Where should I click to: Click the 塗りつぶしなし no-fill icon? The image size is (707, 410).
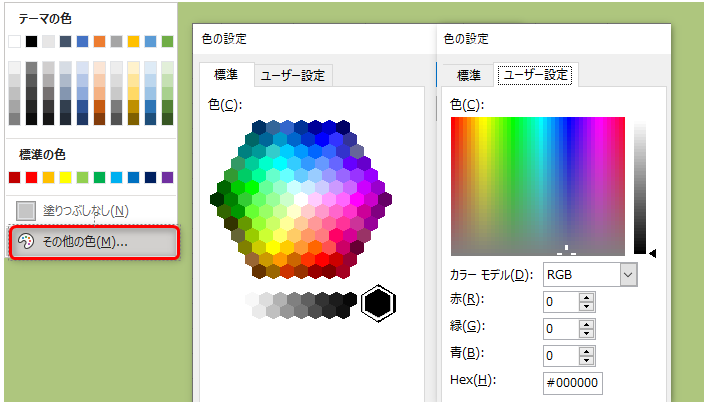27,210
